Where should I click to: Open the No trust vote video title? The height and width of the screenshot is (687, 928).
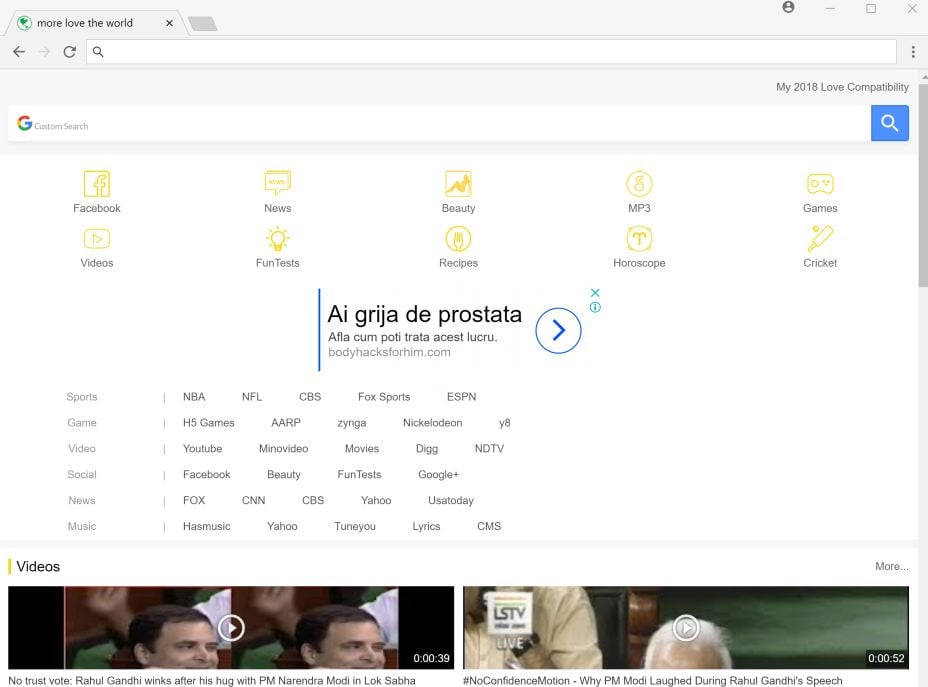[x=212, y=680]
